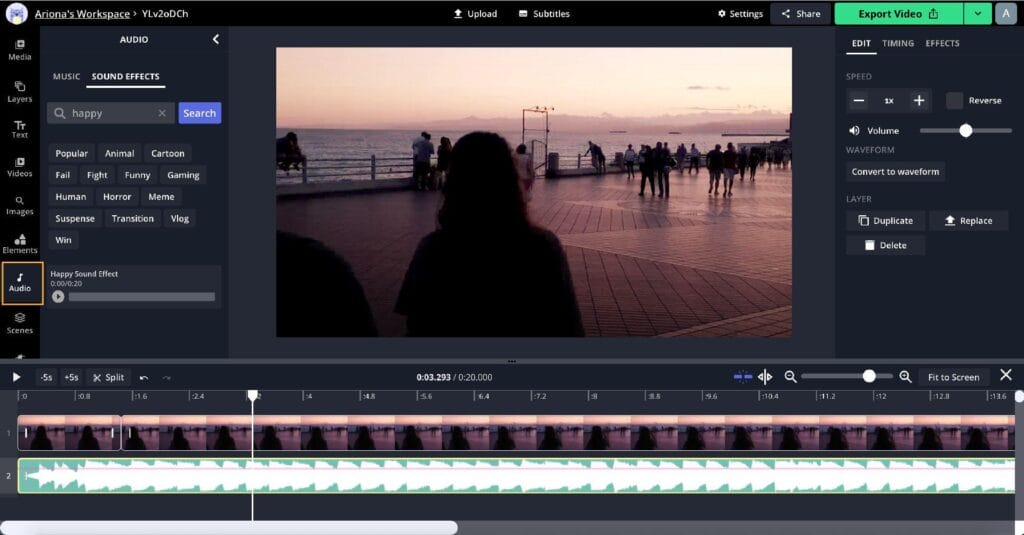
Task: Select the Fight sound category
Action: point(97,175)
